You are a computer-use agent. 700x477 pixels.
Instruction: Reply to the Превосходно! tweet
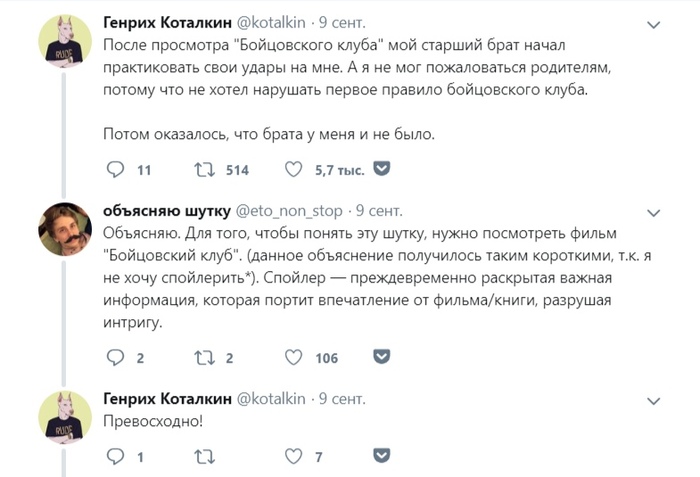tap(115, 457)
